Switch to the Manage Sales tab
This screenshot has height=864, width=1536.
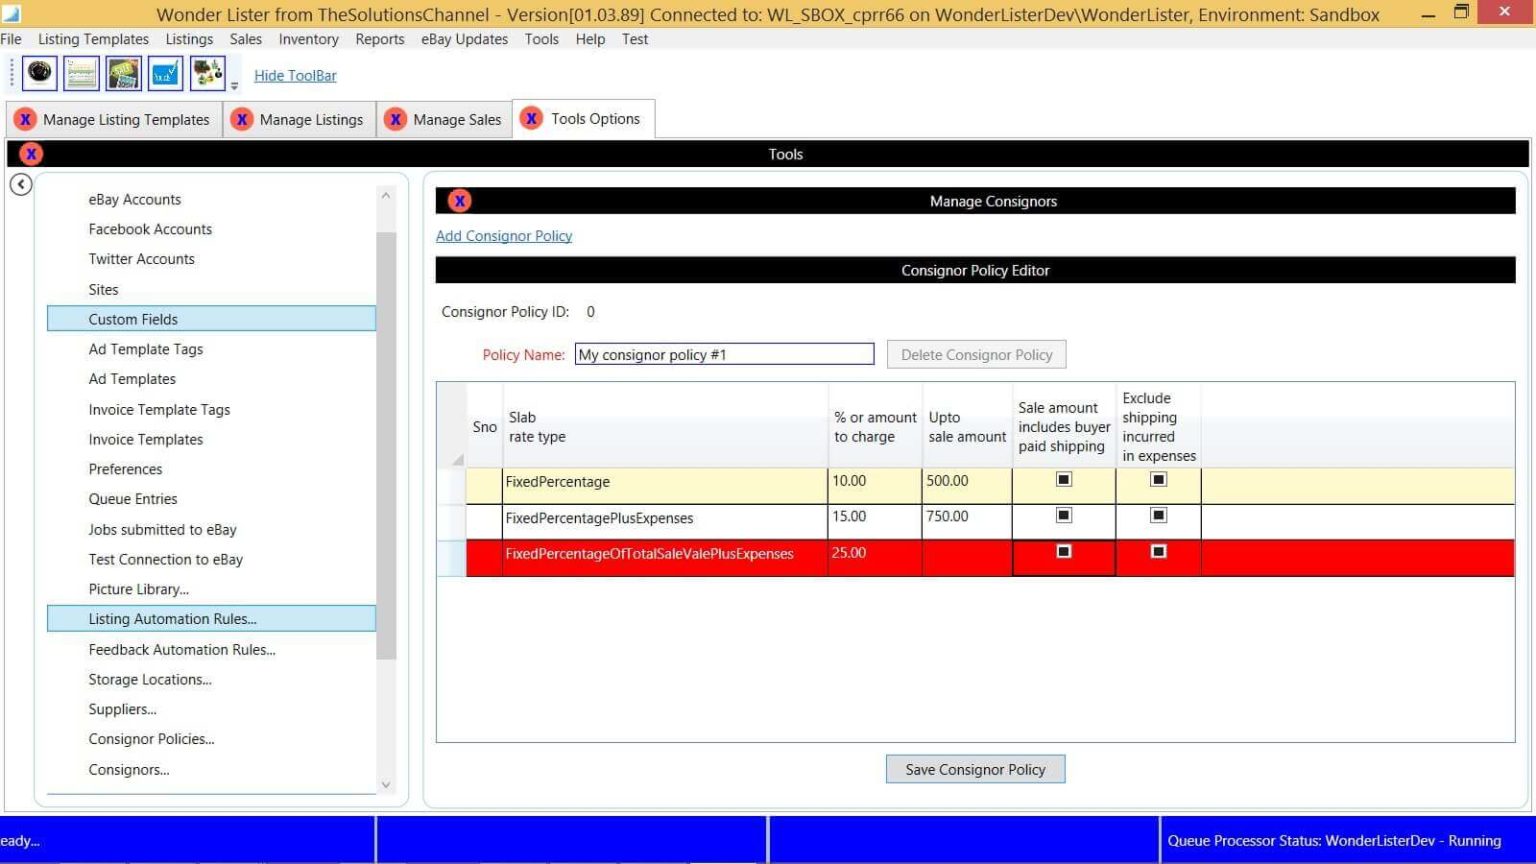coord(456,120)
